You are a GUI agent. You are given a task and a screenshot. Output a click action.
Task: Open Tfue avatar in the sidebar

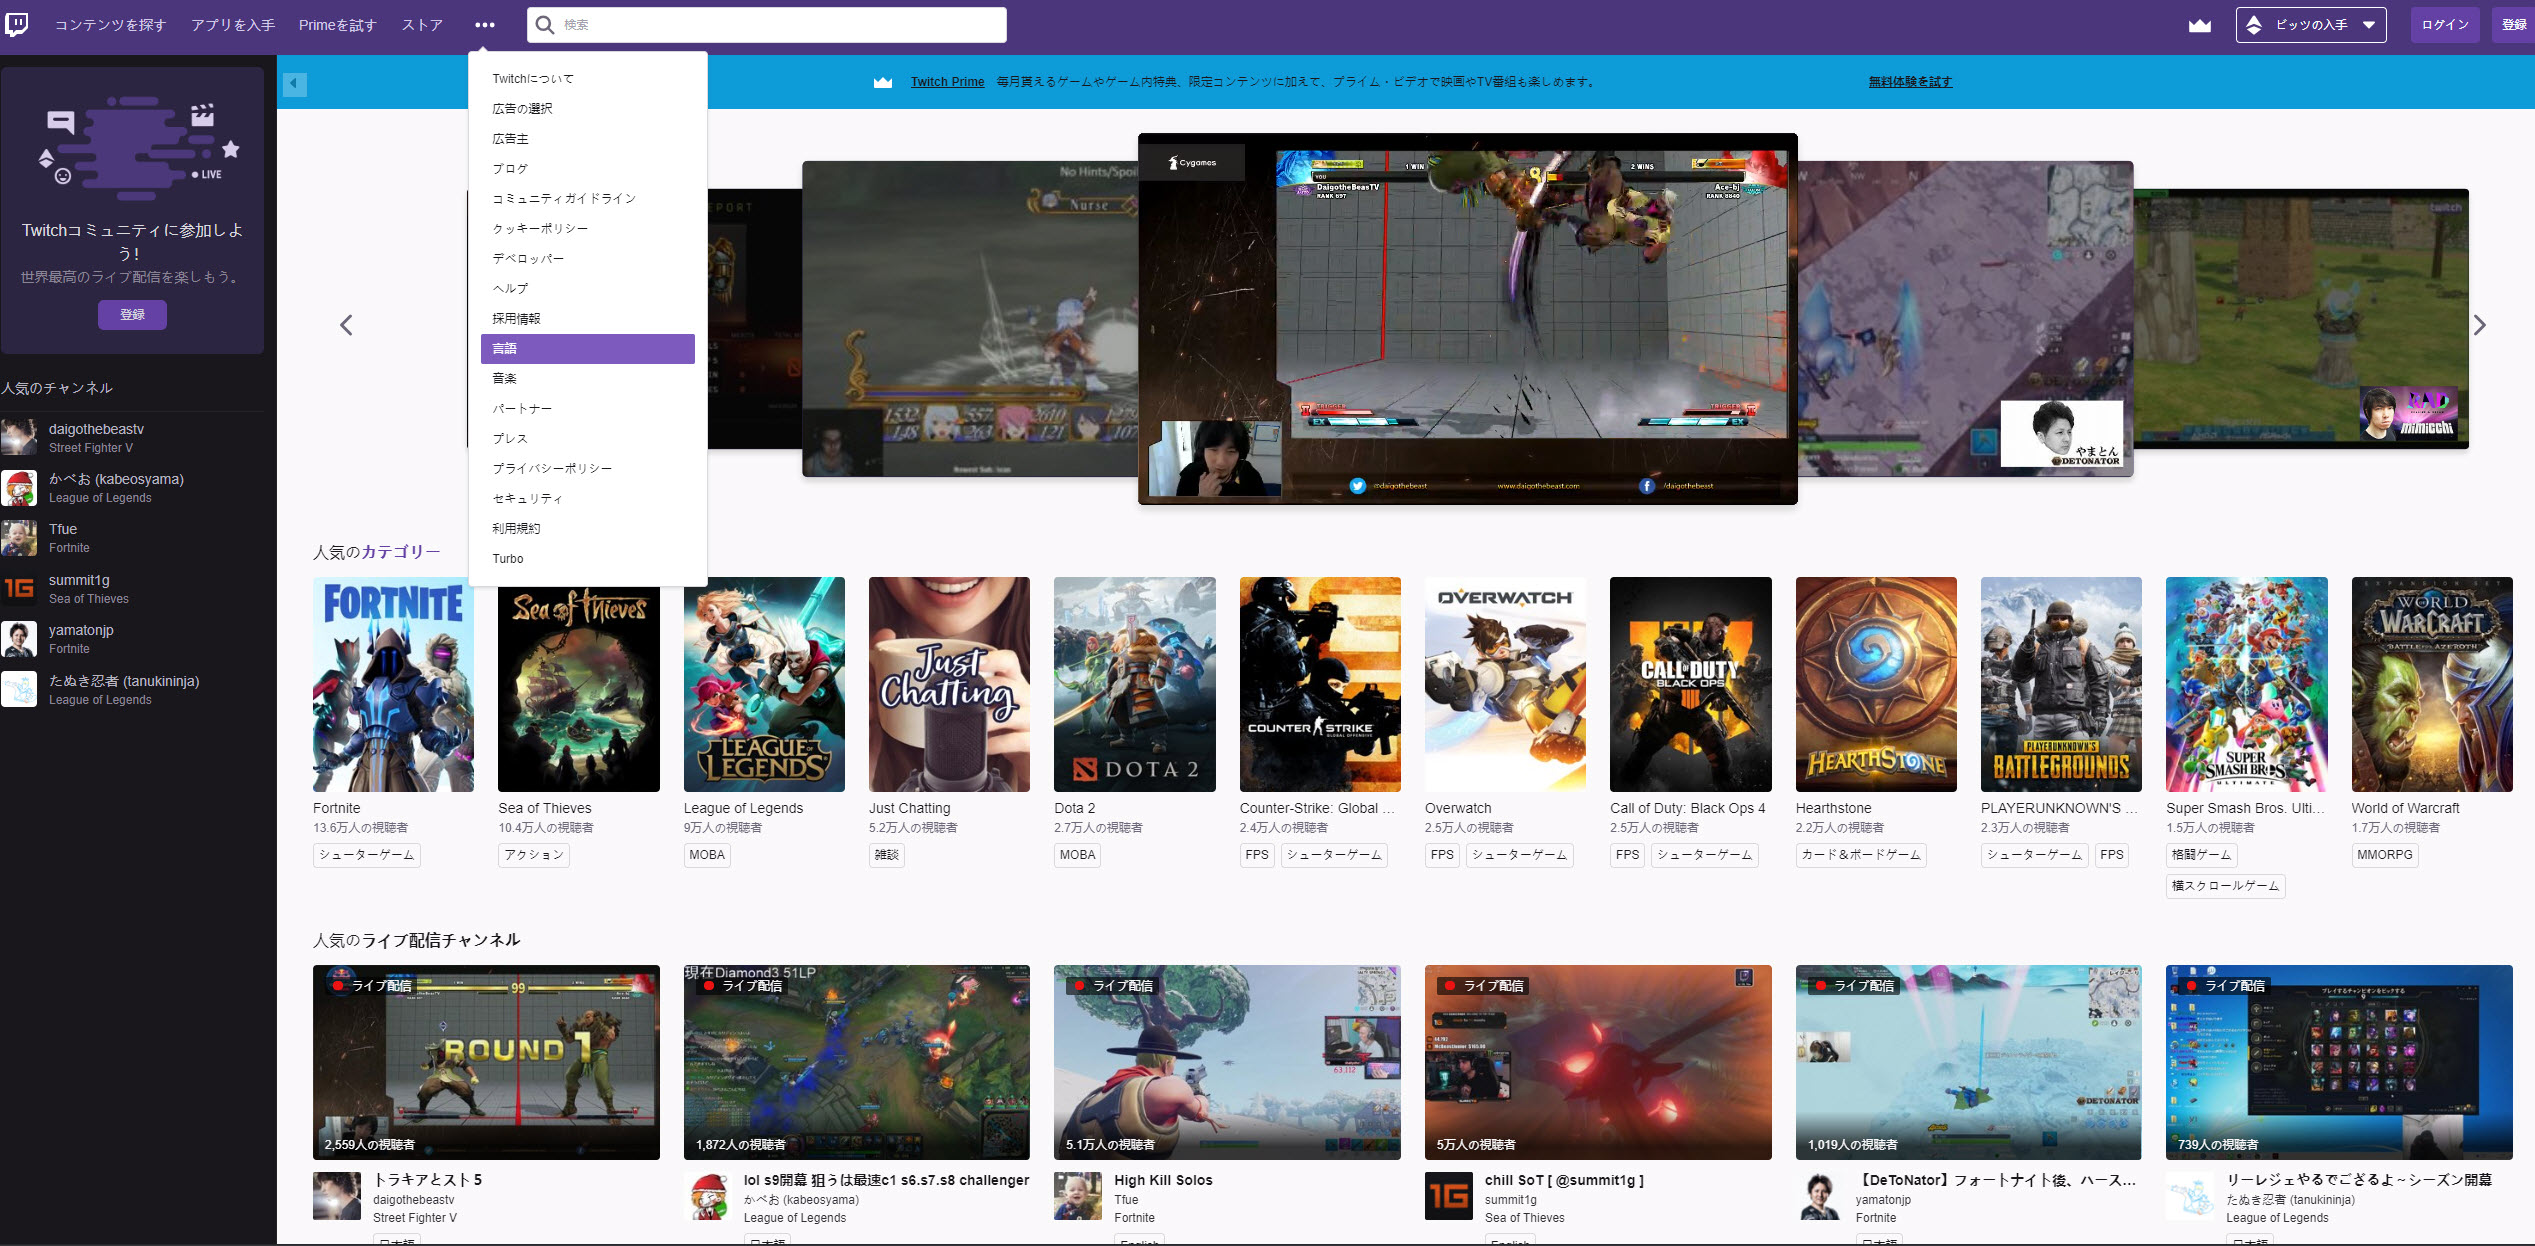coord(19,538)
